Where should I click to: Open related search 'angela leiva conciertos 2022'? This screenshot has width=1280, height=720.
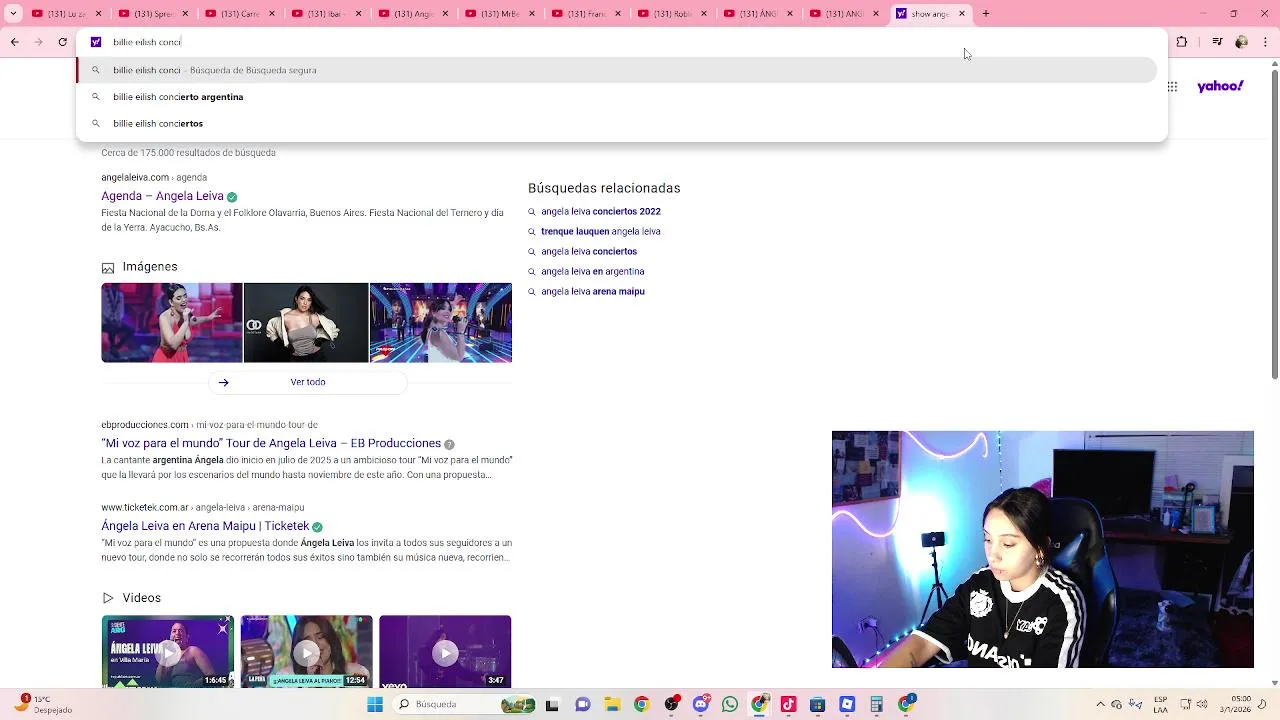coord(600,211)
